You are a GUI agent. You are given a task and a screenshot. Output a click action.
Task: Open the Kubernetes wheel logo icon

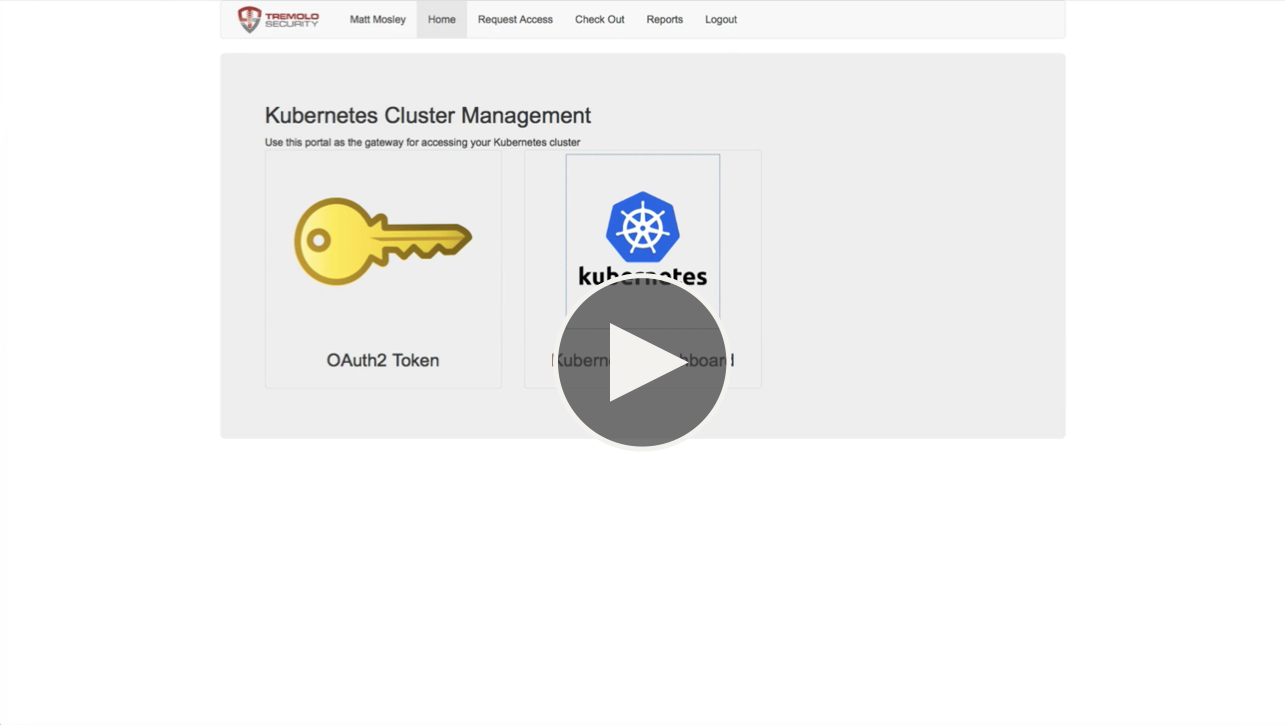tap(643, 228)
